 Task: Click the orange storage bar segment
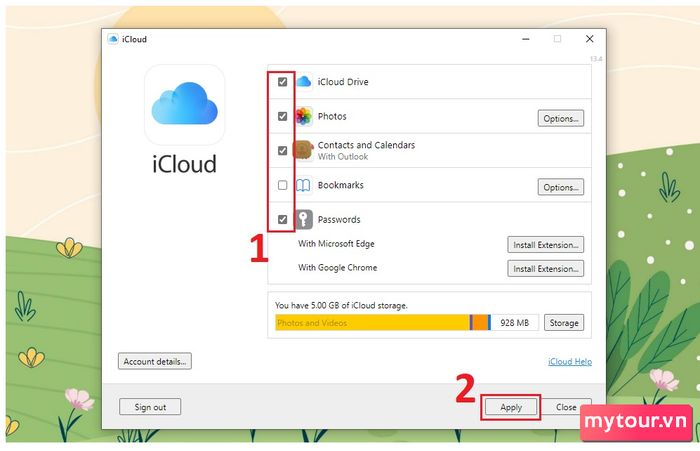click(x=480, y=323)
